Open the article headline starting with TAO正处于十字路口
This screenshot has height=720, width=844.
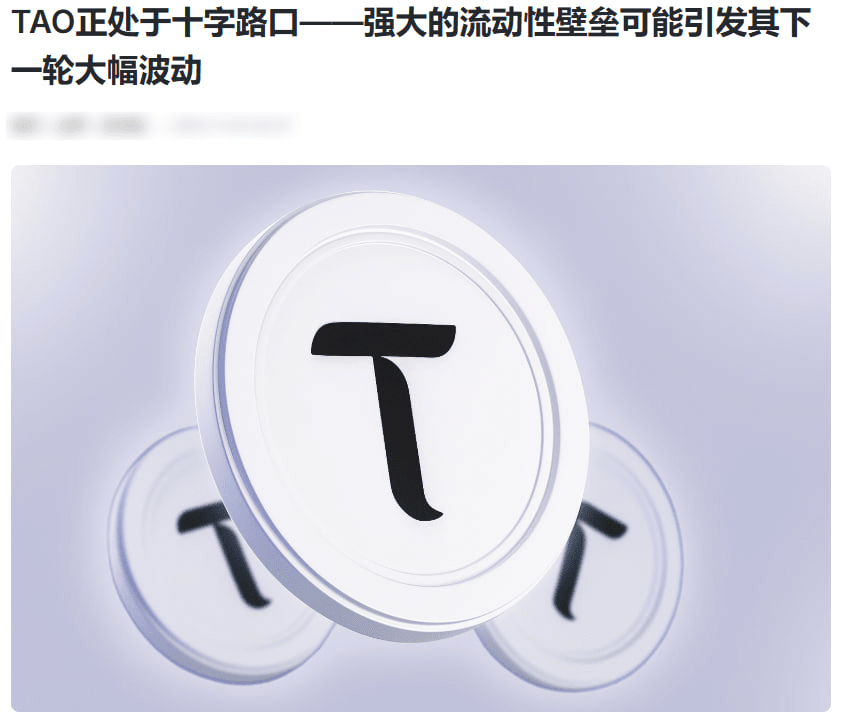[x=411, y=47]
